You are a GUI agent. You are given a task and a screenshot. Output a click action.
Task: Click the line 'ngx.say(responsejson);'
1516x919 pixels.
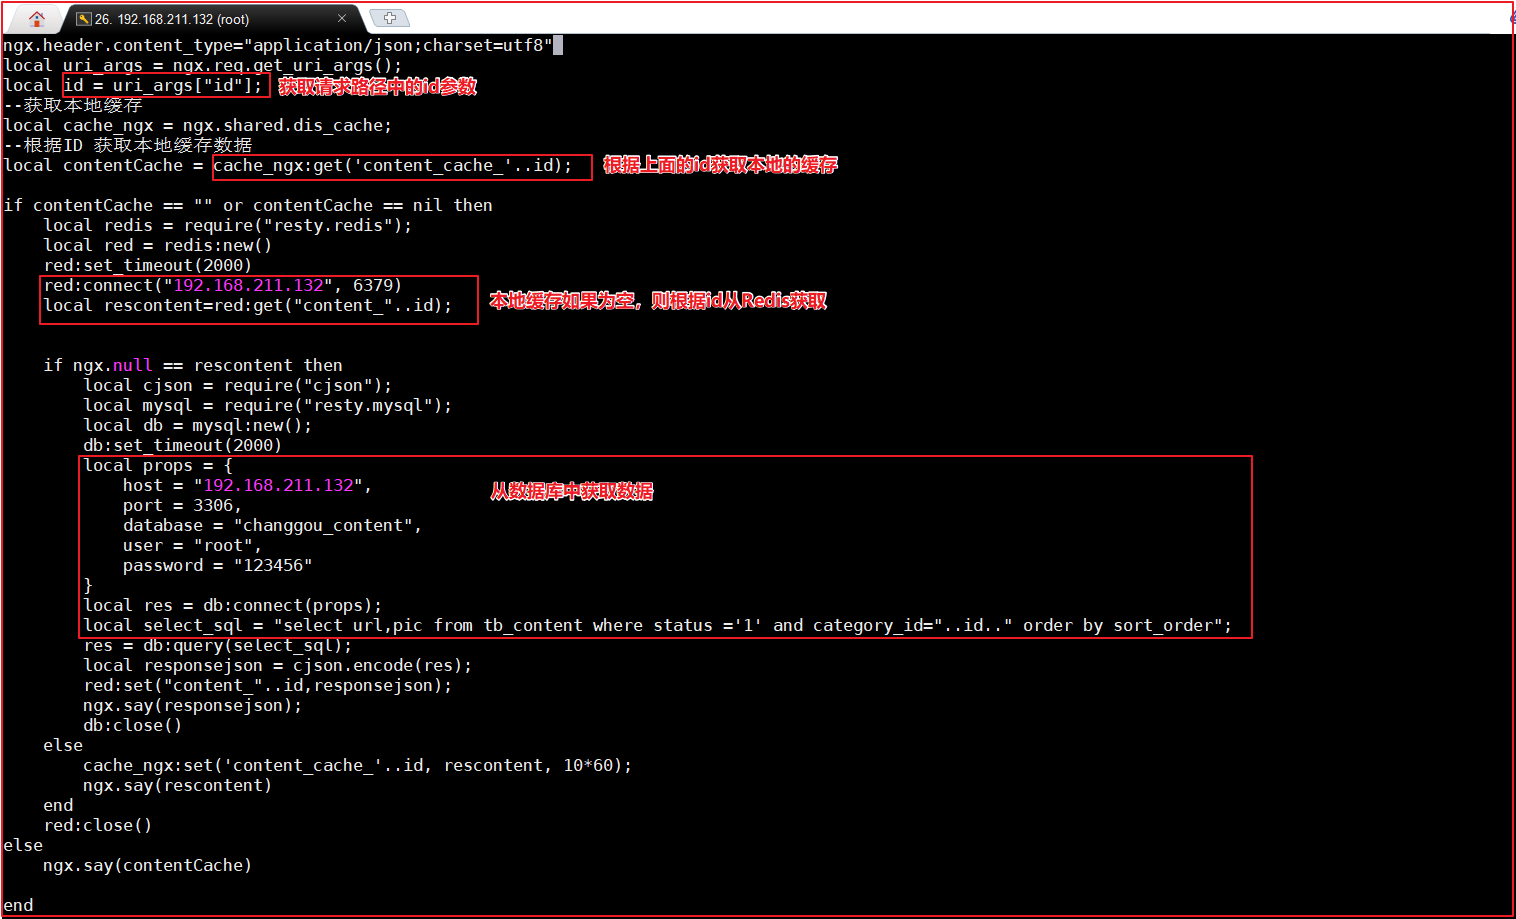click(x=193, y=705)
